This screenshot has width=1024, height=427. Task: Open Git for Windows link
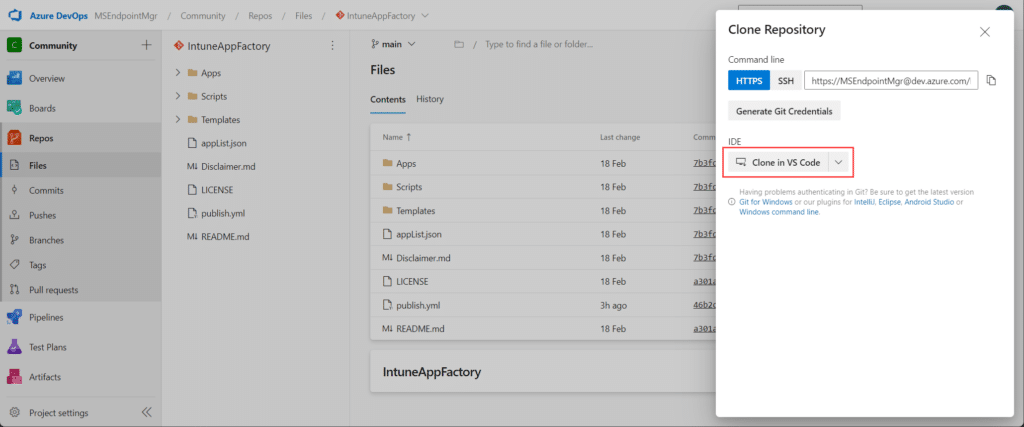coord(765,202)
